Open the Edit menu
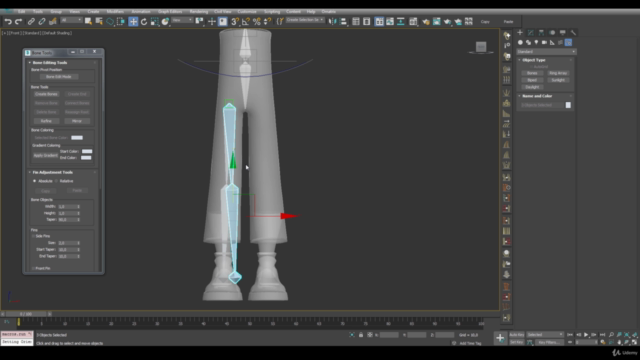The image size is (640, 360). [22, 12]
